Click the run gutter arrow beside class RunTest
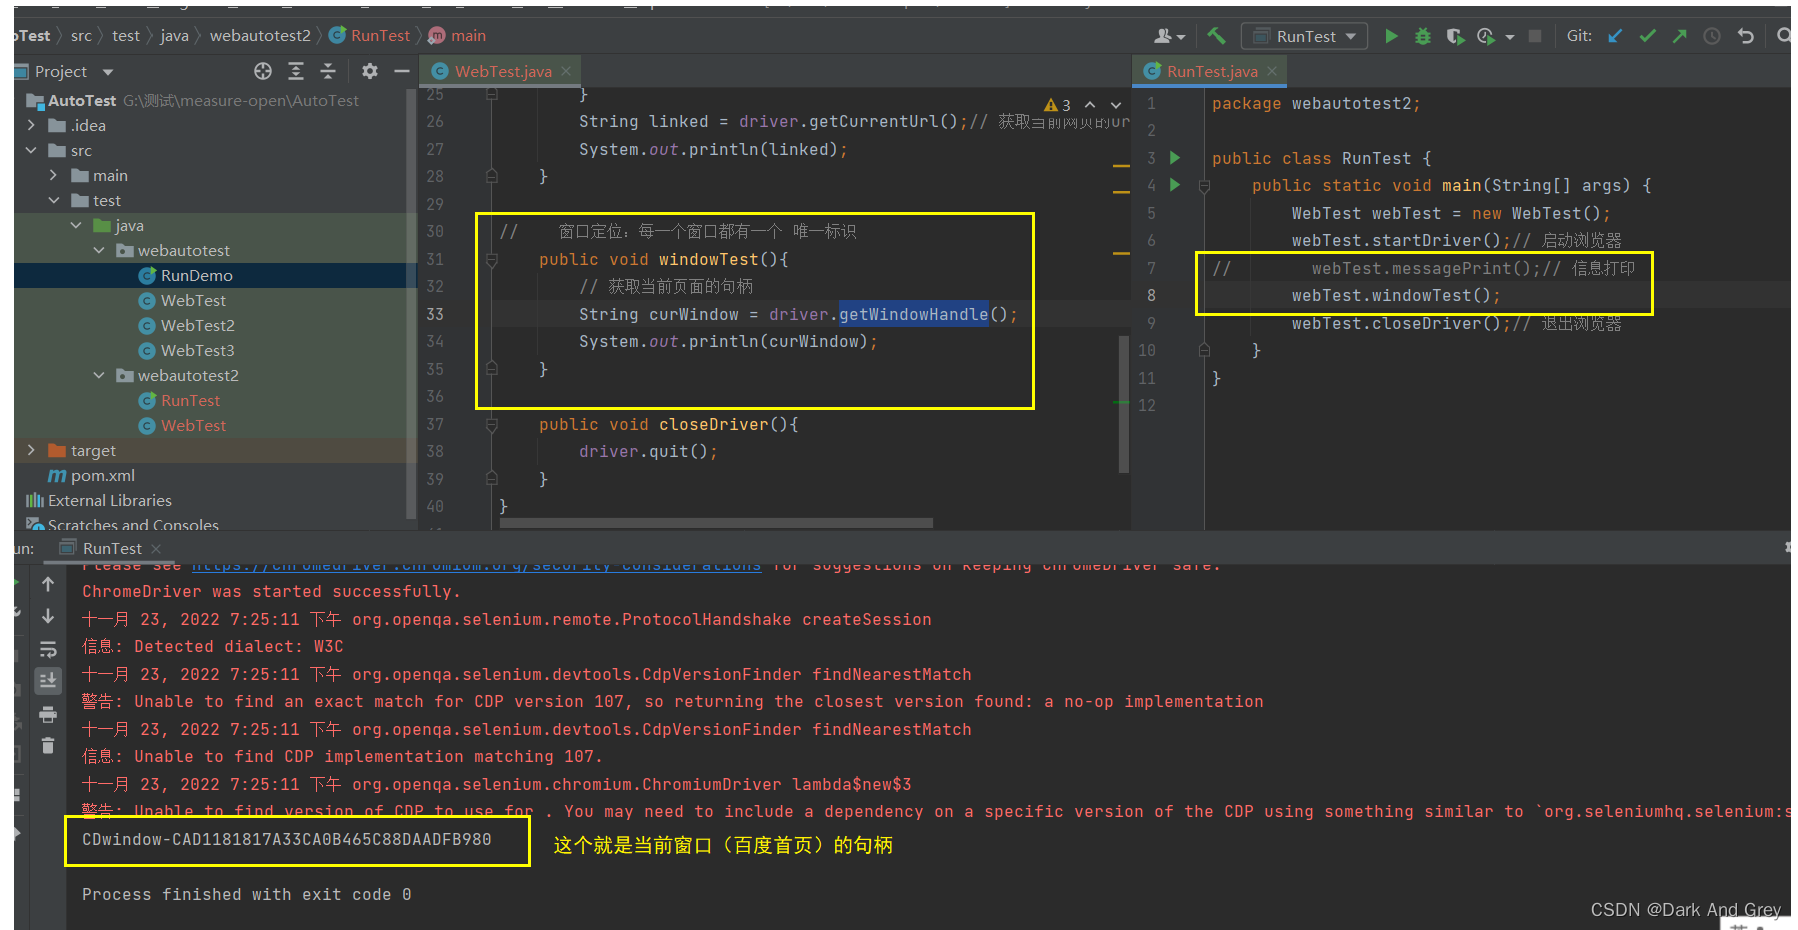Image resolution: width=1798 pixels, height=930 pixels. 1175,158
